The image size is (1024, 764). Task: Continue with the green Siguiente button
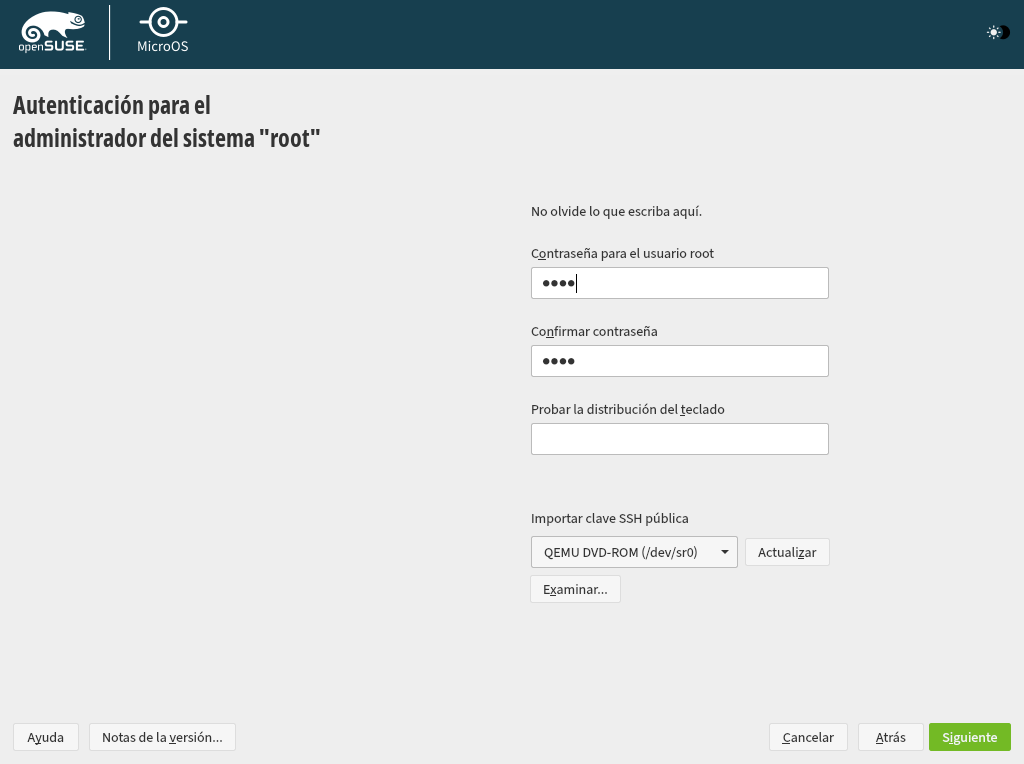[970, 737]
